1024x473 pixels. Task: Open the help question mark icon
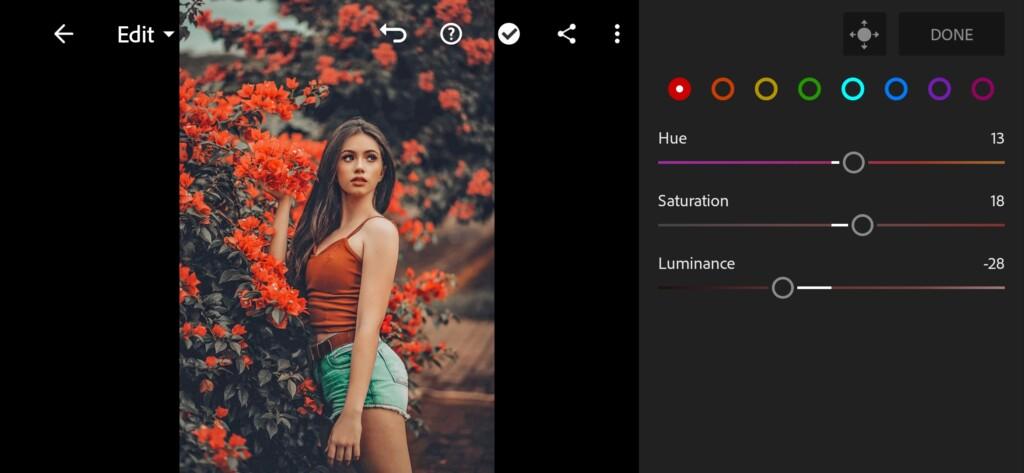coord(451,34)
